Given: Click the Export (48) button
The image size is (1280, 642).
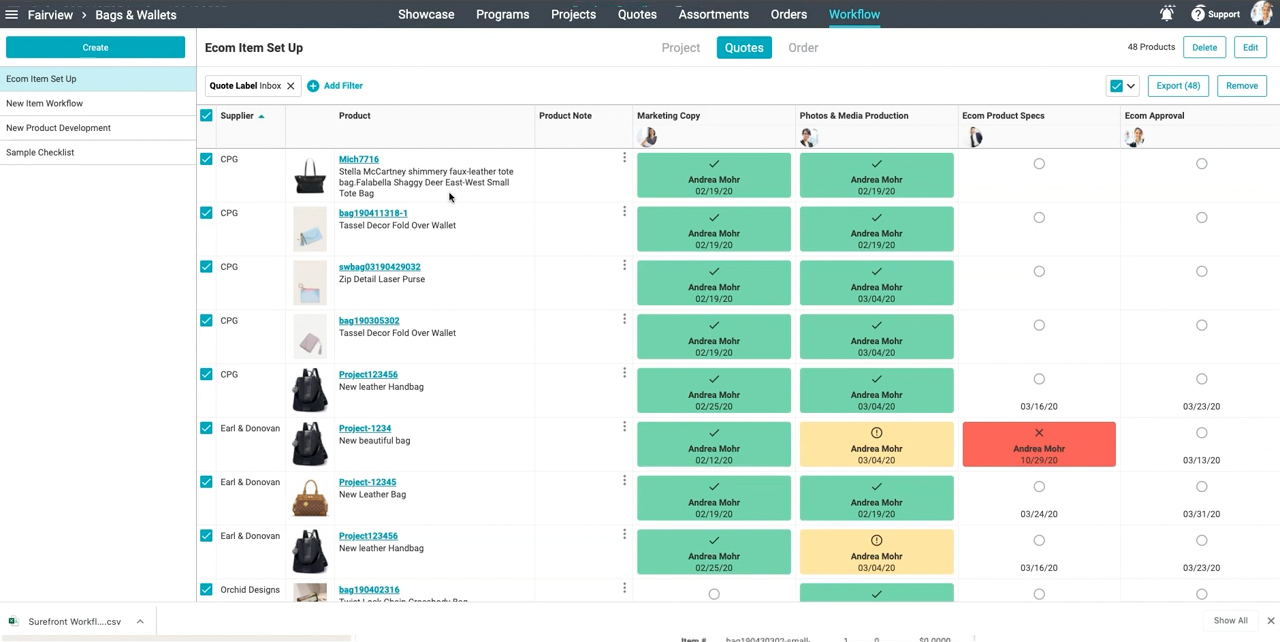Looking at the screenshot, I should [1177, 86].
